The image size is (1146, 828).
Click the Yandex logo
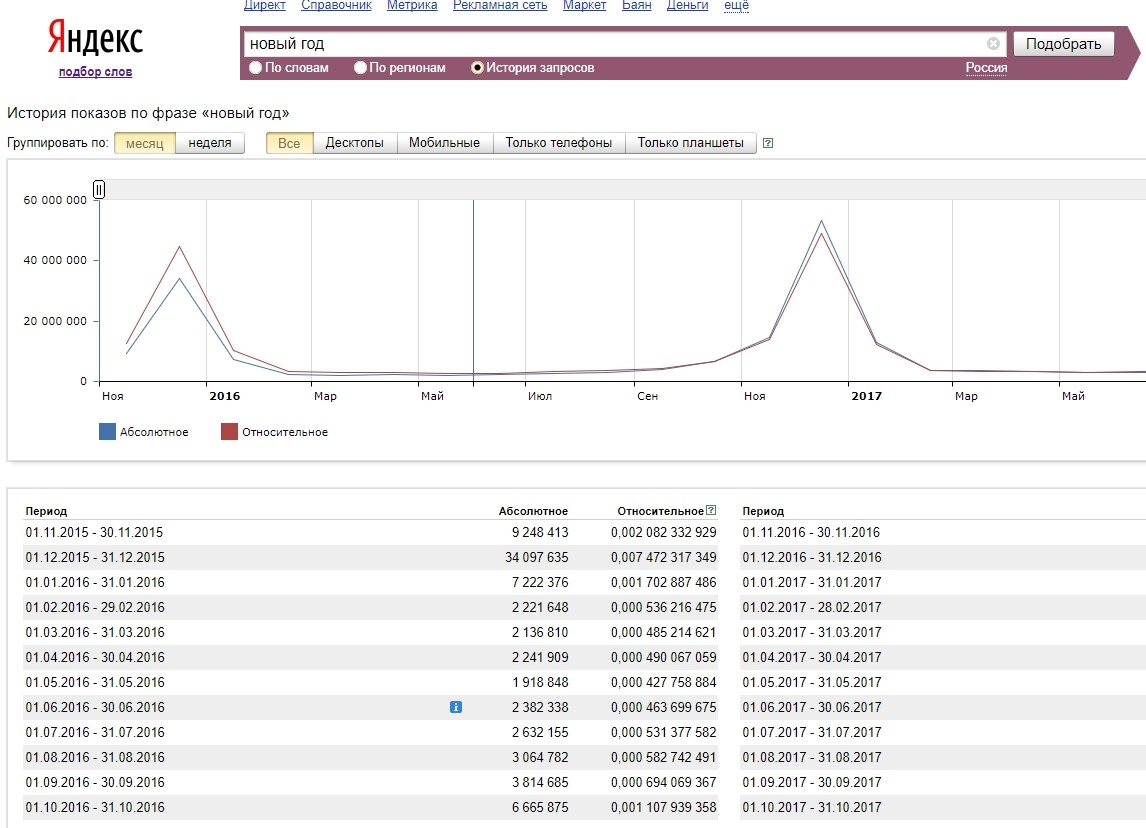click(x=95, y=40)
